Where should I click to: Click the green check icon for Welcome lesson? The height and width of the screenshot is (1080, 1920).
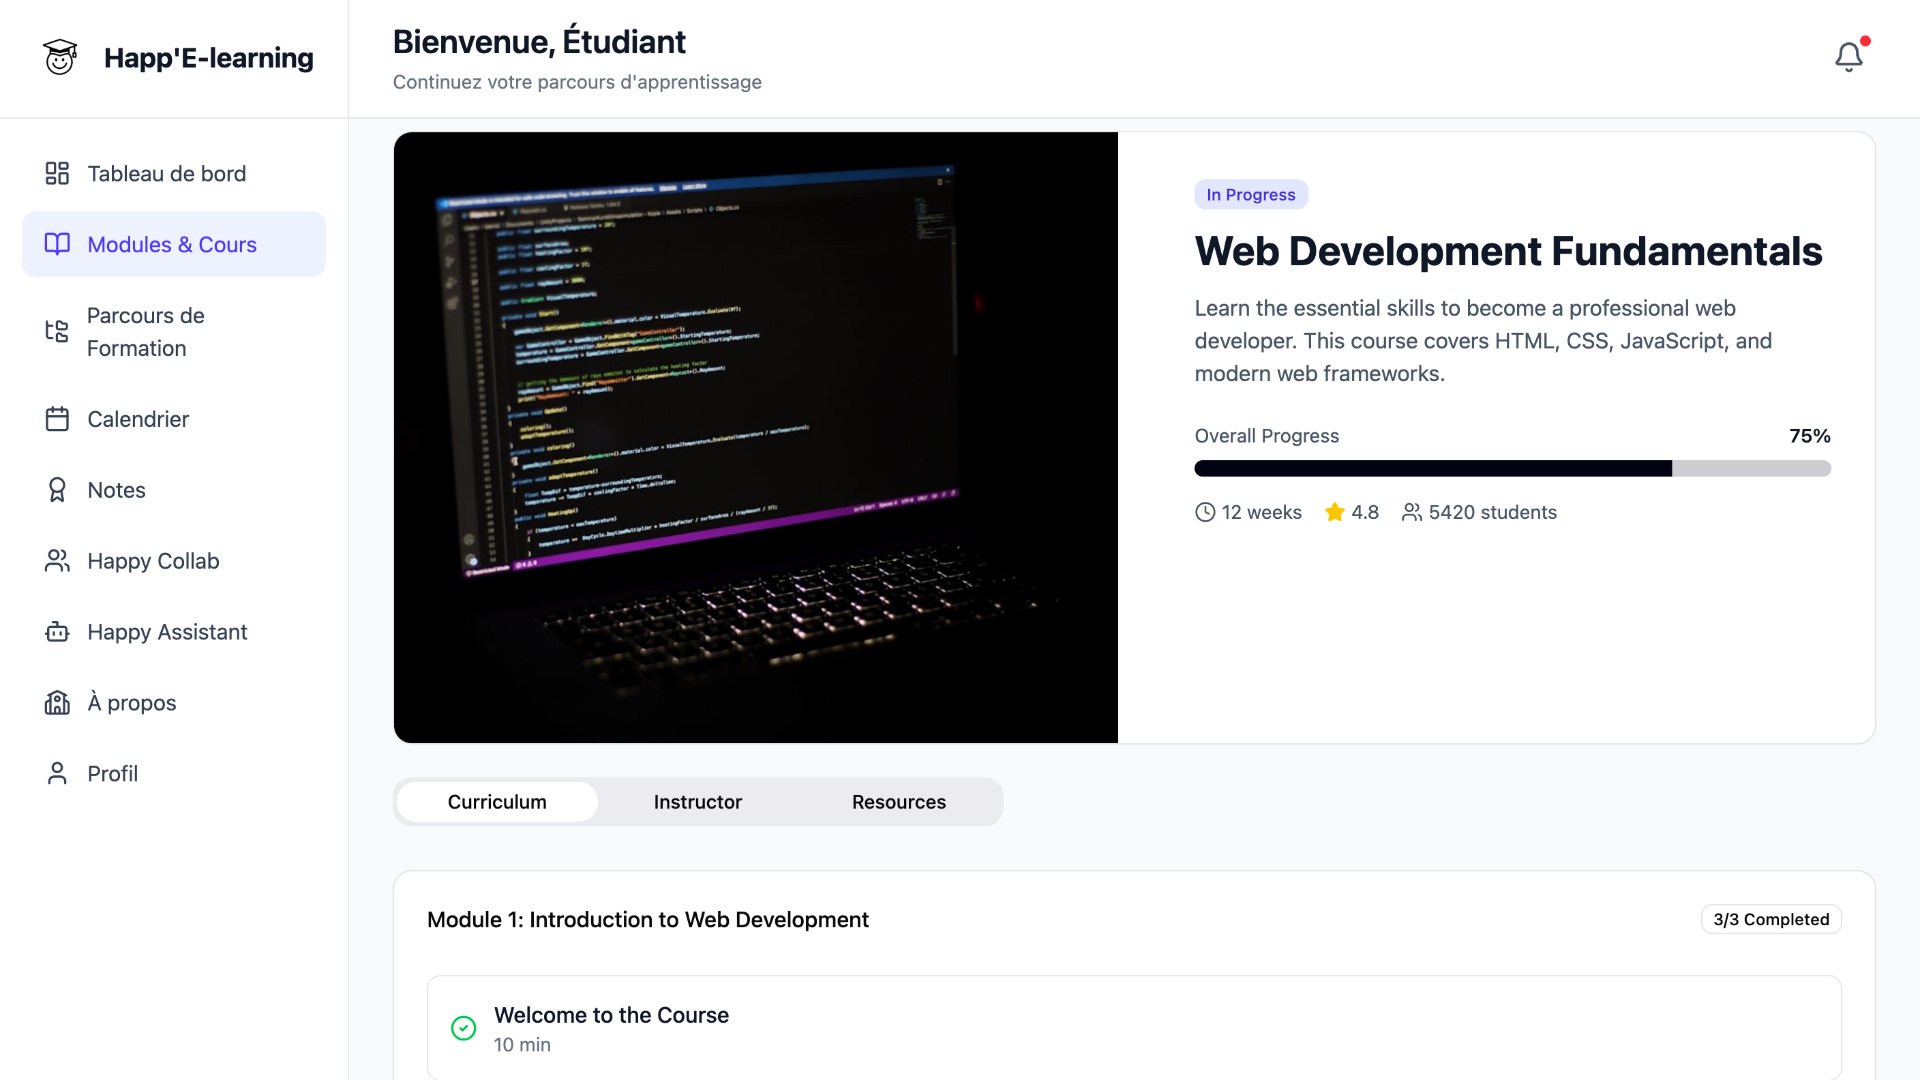(463, 1028)
